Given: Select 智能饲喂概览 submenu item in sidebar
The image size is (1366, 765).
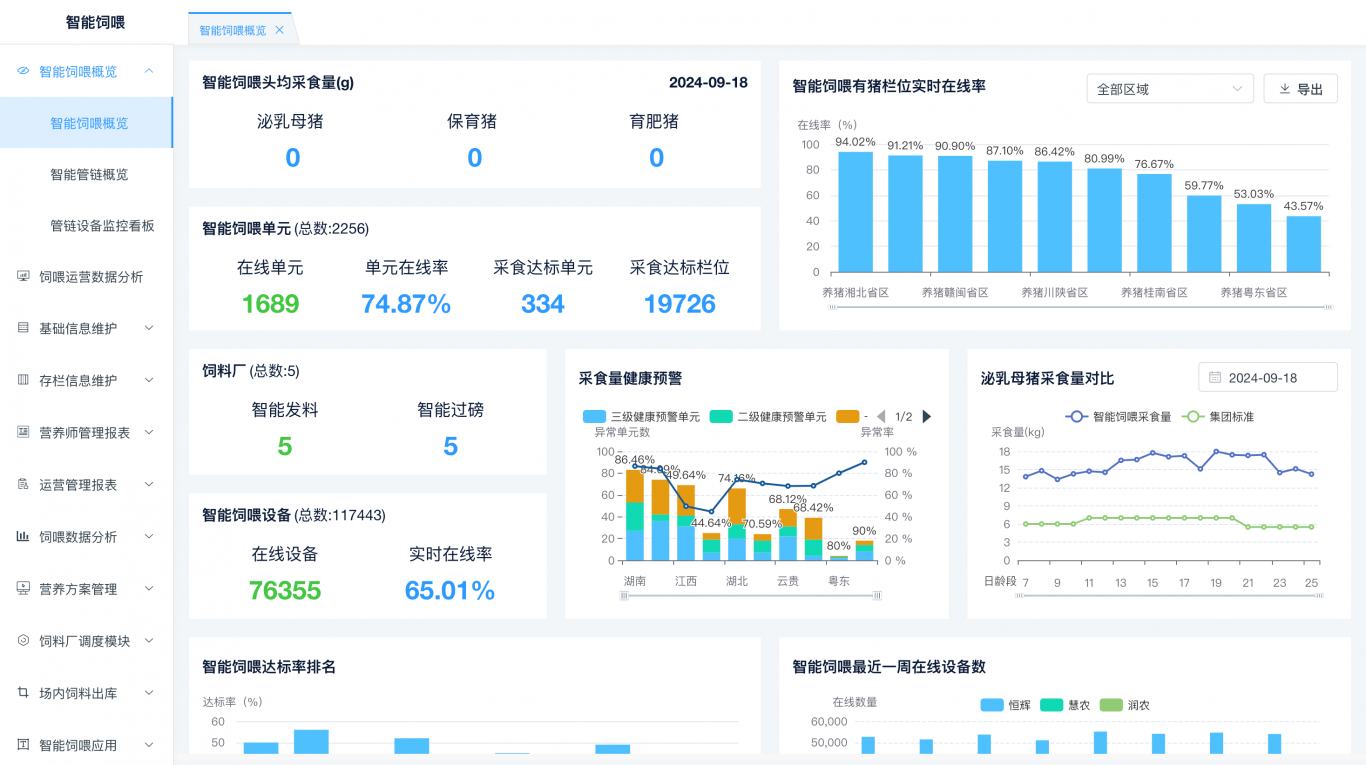Looking at the screenshot, I should (x=86, y=123).
